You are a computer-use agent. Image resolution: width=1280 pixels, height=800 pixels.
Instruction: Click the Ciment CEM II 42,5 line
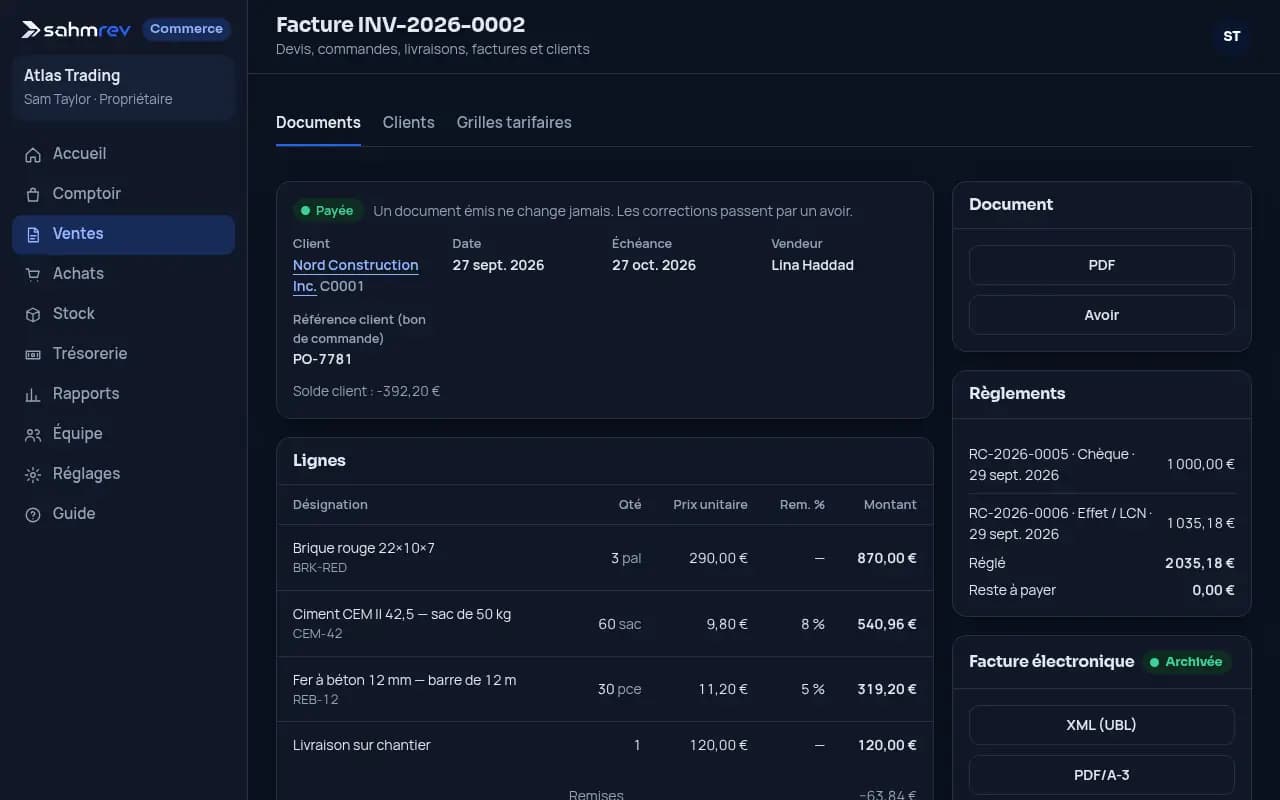pos(605,624)
